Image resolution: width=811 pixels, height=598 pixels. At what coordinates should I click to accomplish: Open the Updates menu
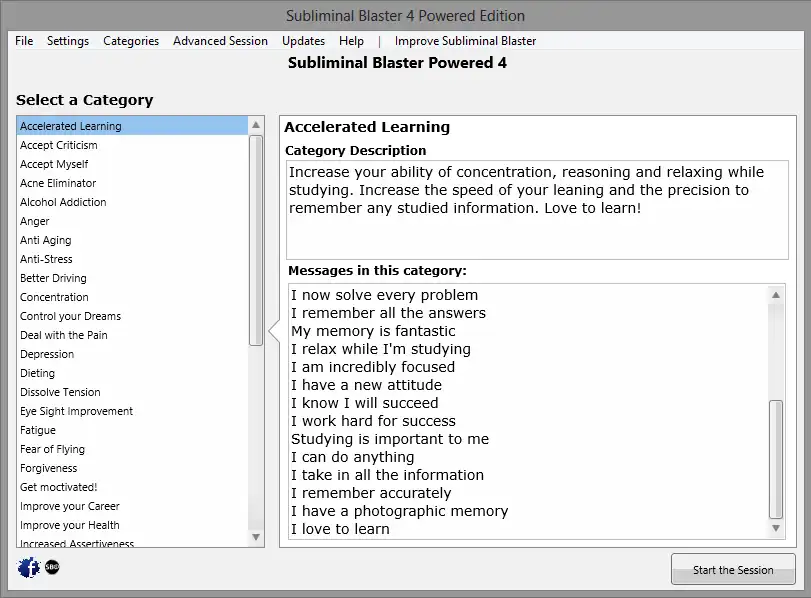(x=304, y=41)
